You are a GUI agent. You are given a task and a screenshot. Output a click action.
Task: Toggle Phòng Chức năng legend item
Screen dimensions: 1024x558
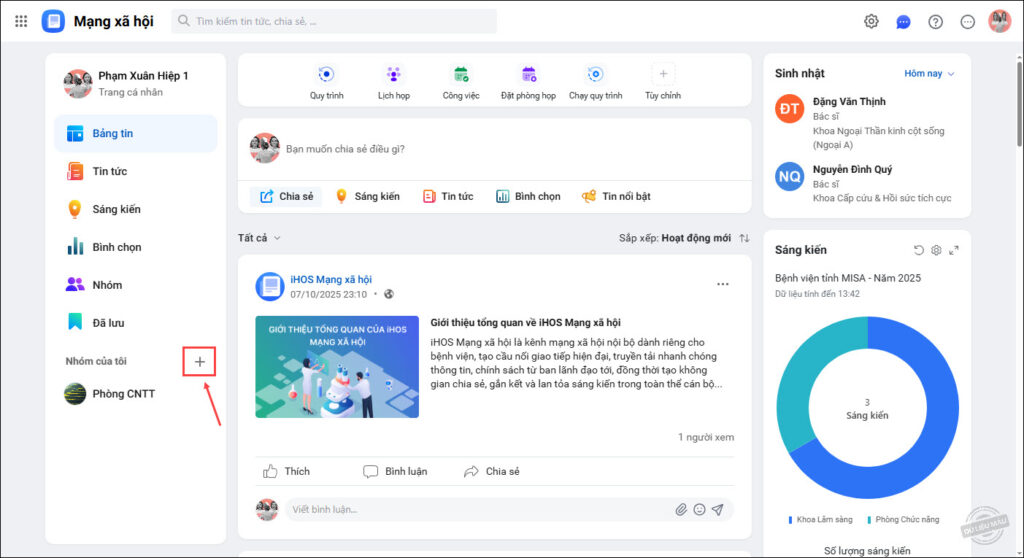click(x=903, y=519)
